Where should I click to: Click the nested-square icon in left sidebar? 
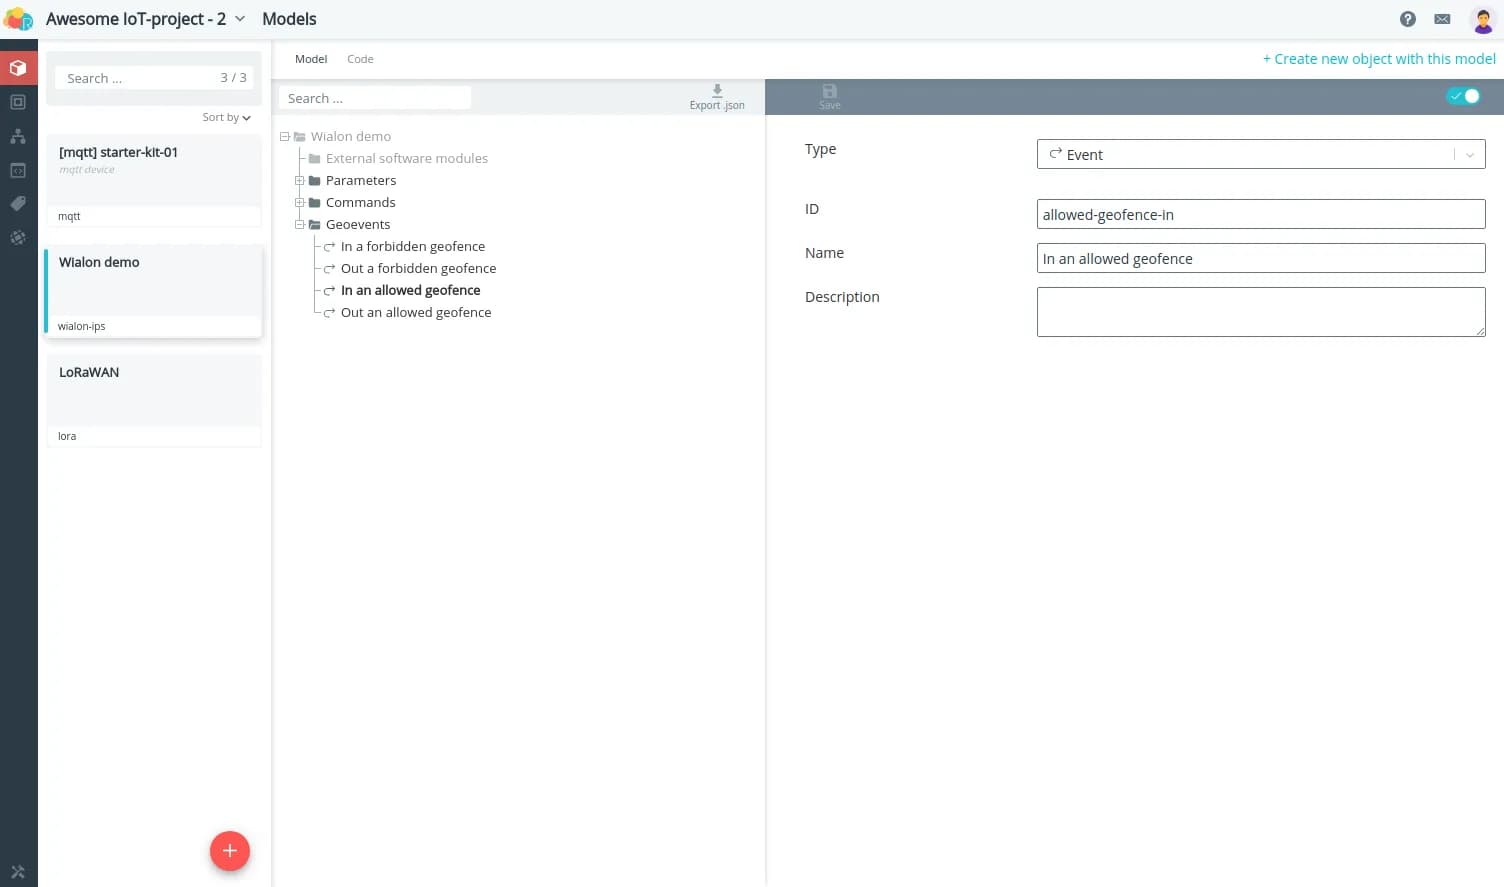18,102
